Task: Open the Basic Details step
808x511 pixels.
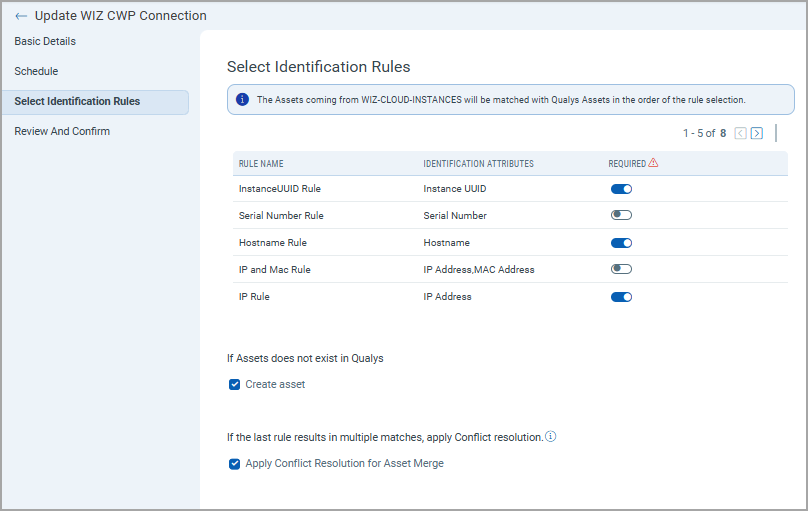Action: (45, 41)
